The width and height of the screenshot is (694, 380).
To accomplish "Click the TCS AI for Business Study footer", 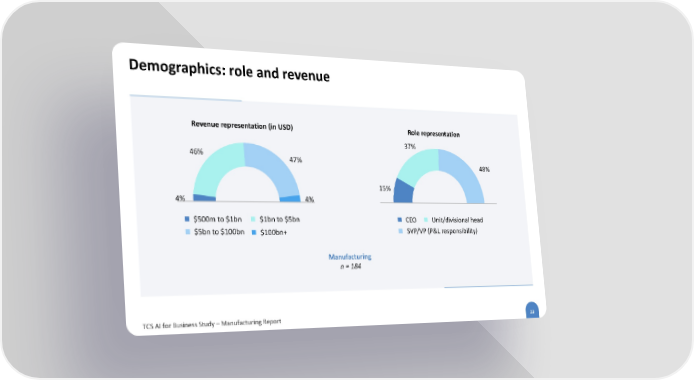I will point(212,324).
